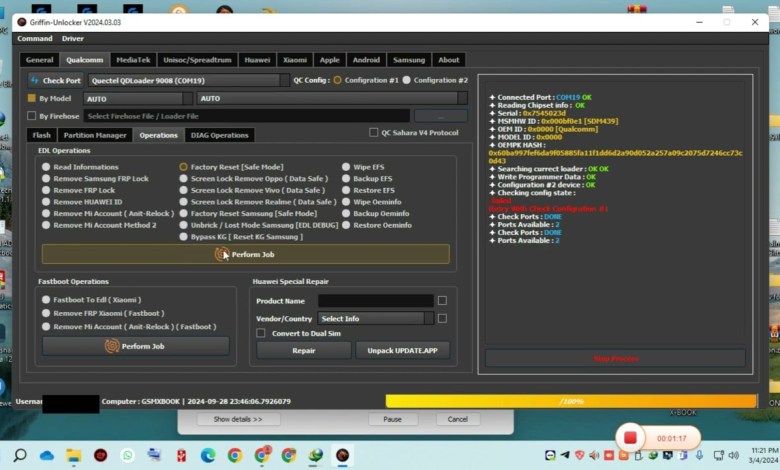Click the volume speaker tray icon
Screen dimensions: 780x470
tap(733, 455)
